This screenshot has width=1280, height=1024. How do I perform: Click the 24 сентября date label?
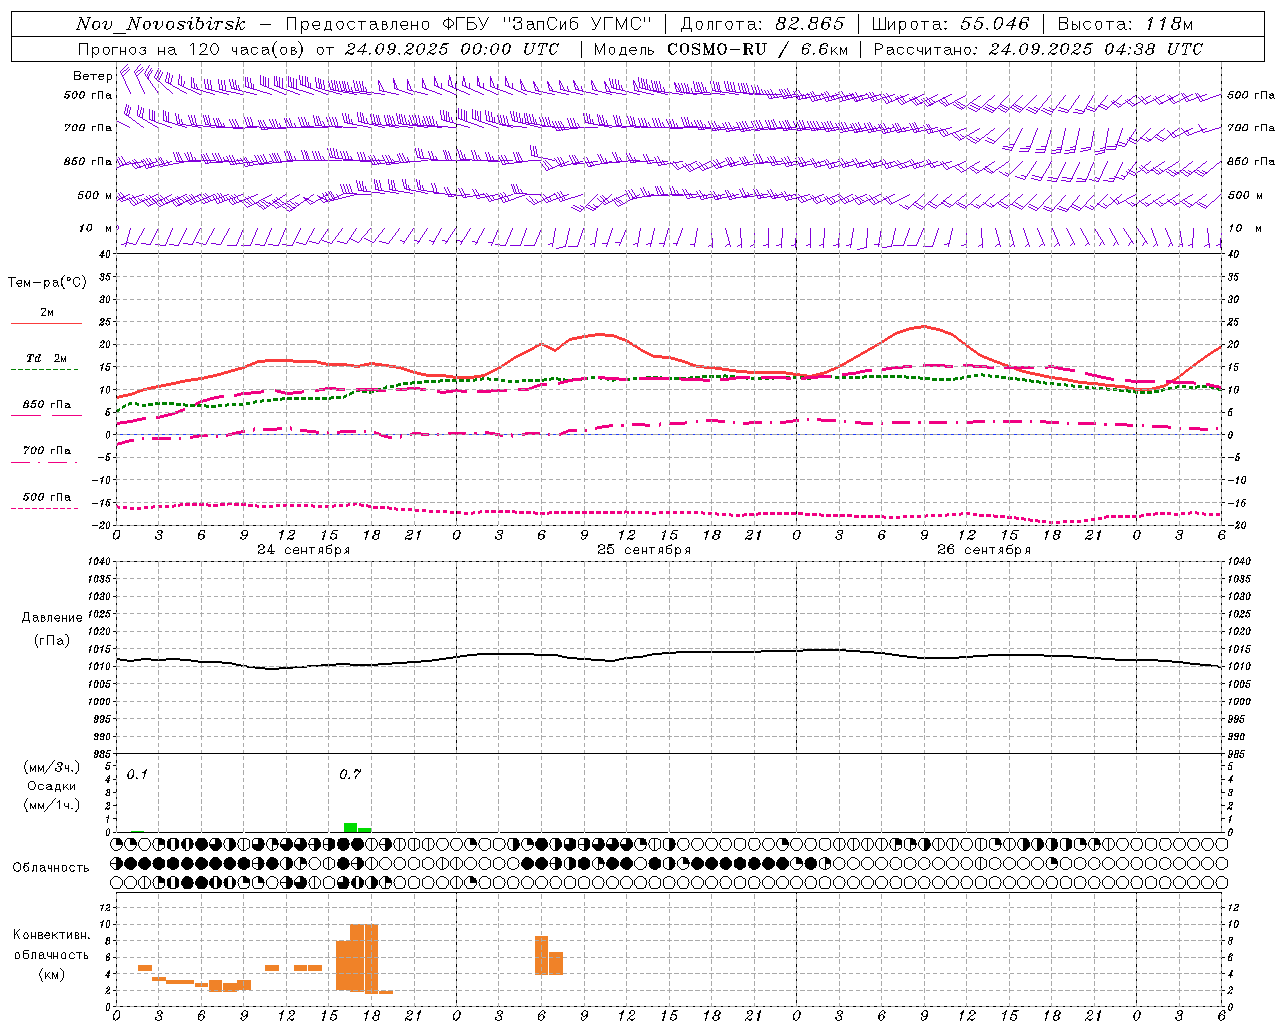pyautogui.click(x=304, y=550)
